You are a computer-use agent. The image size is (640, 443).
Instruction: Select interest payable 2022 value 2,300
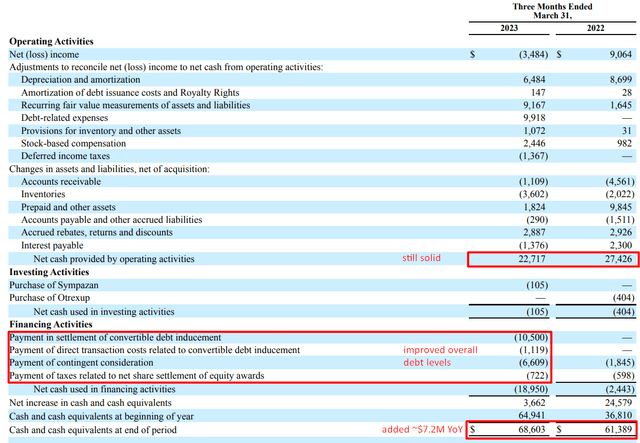(620, 245)
